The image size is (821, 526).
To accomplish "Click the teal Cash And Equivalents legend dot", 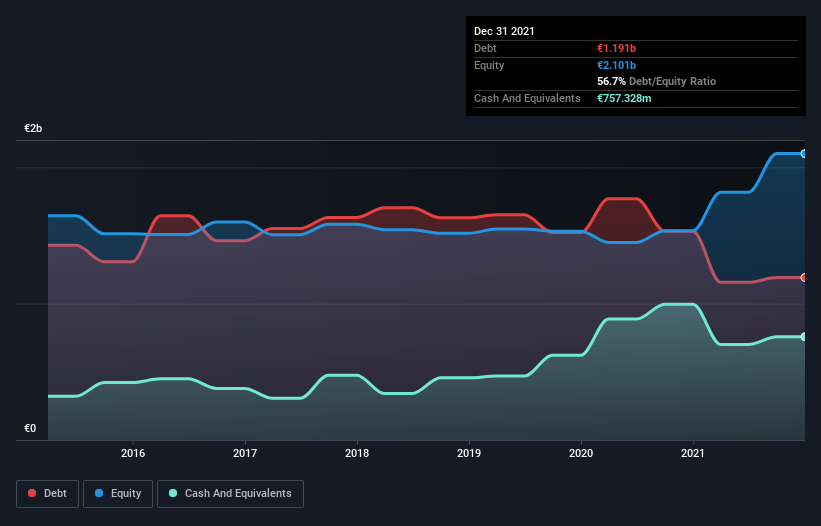I will [173, 493].
